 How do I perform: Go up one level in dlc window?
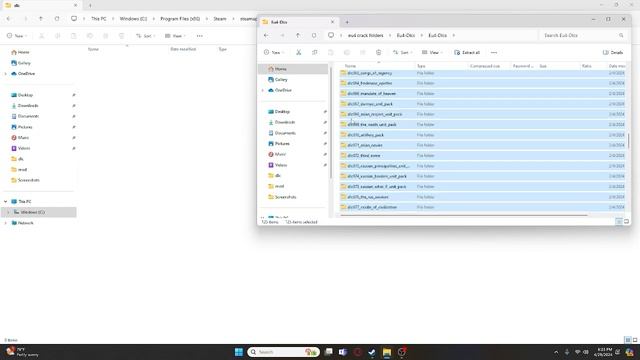click(x=41, y=19)
